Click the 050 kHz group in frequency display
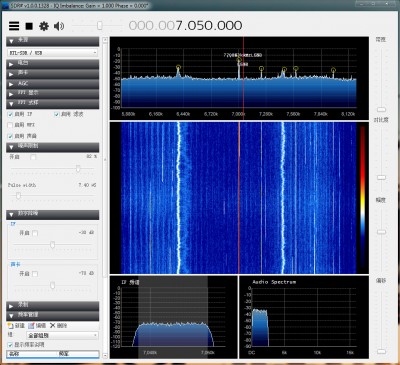 point(199,26)
